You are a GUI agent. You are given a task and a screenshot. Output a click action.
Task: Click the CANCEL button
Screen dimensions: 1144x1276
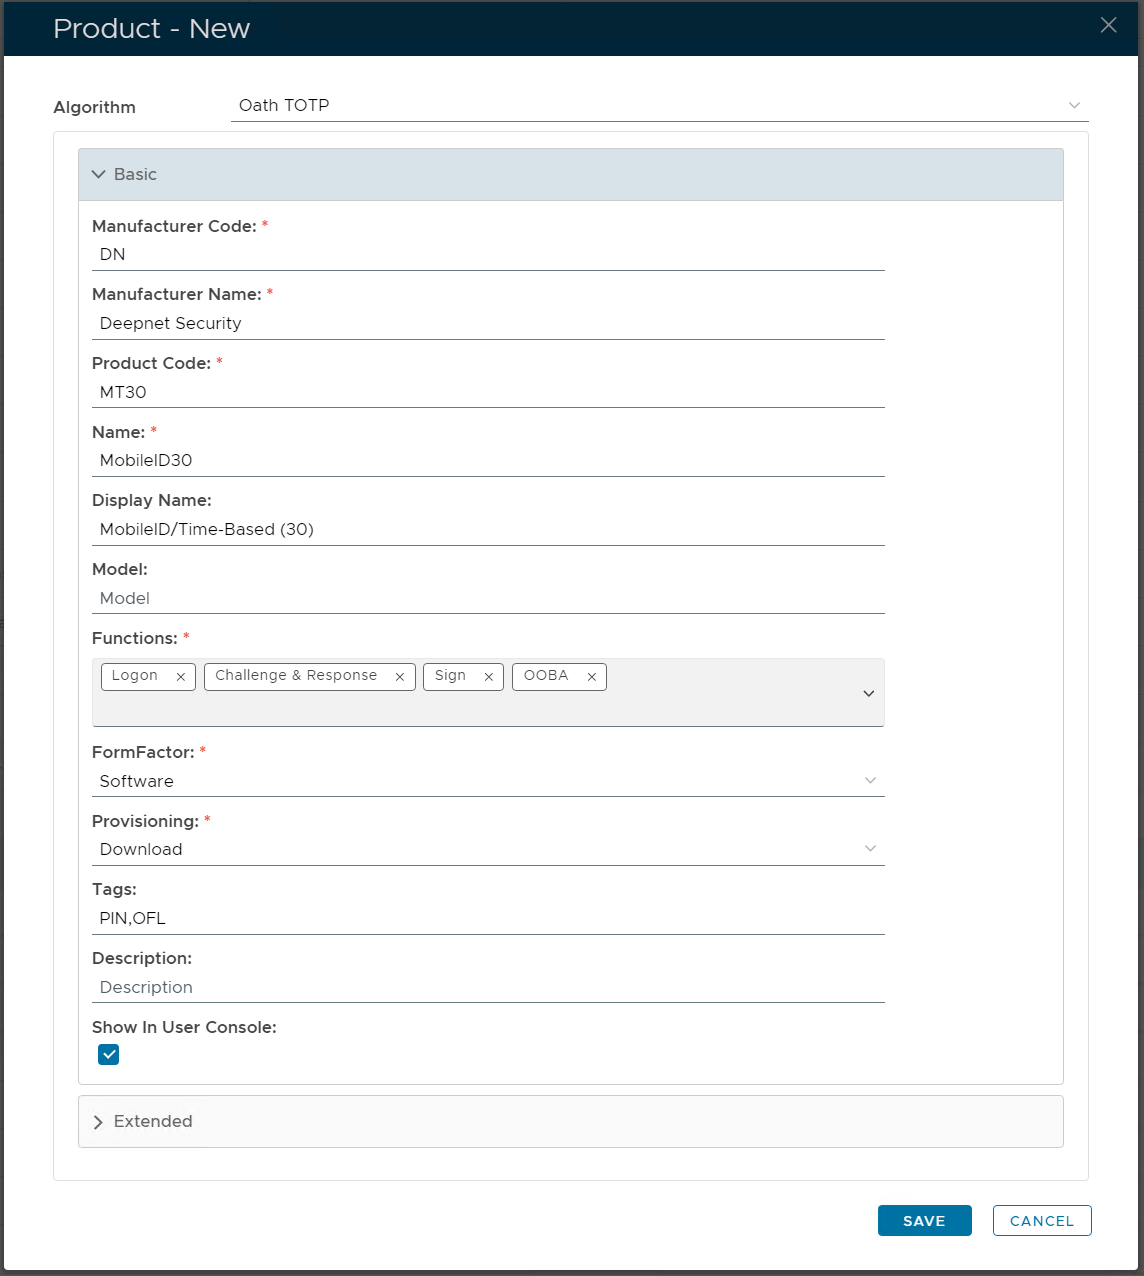(x=1041, y=1221)
